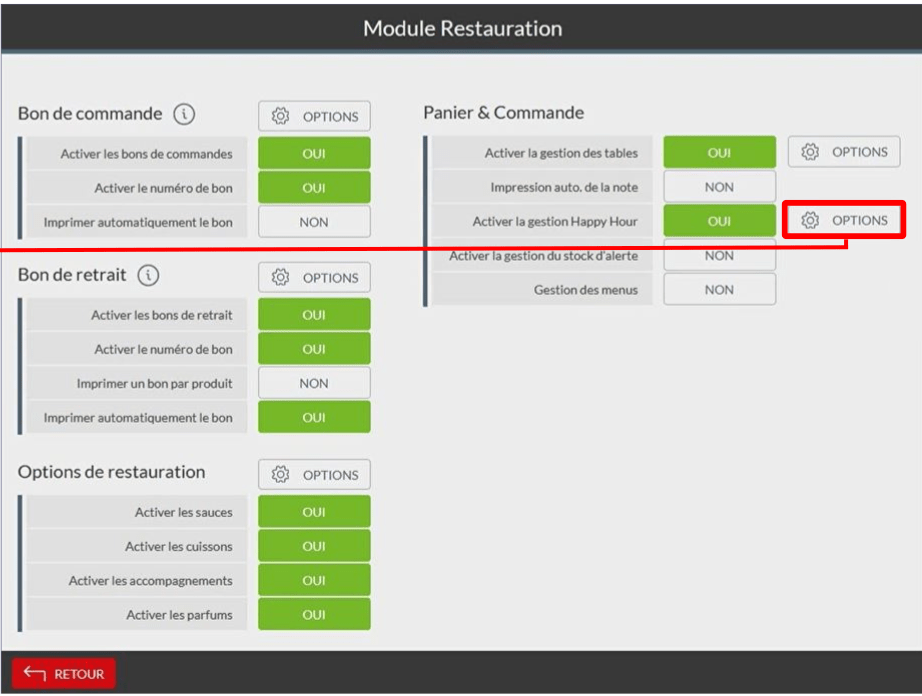Image resolution: width=922 pixels, height=696 pixels.
Task: Enable Activer la gestion du stock d'alerte
Action: (x=719, y=255)
